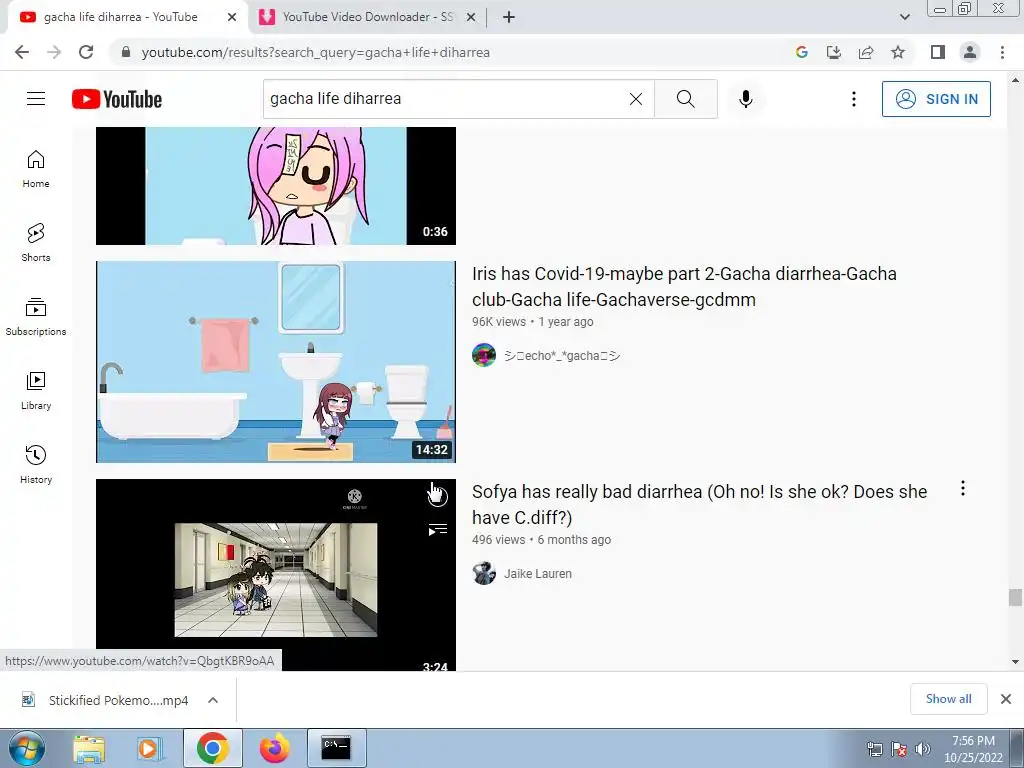Open the Jaike Lauren channel name
The width and height of the screenshot is (1024, 768).
(x=537, y=573)
